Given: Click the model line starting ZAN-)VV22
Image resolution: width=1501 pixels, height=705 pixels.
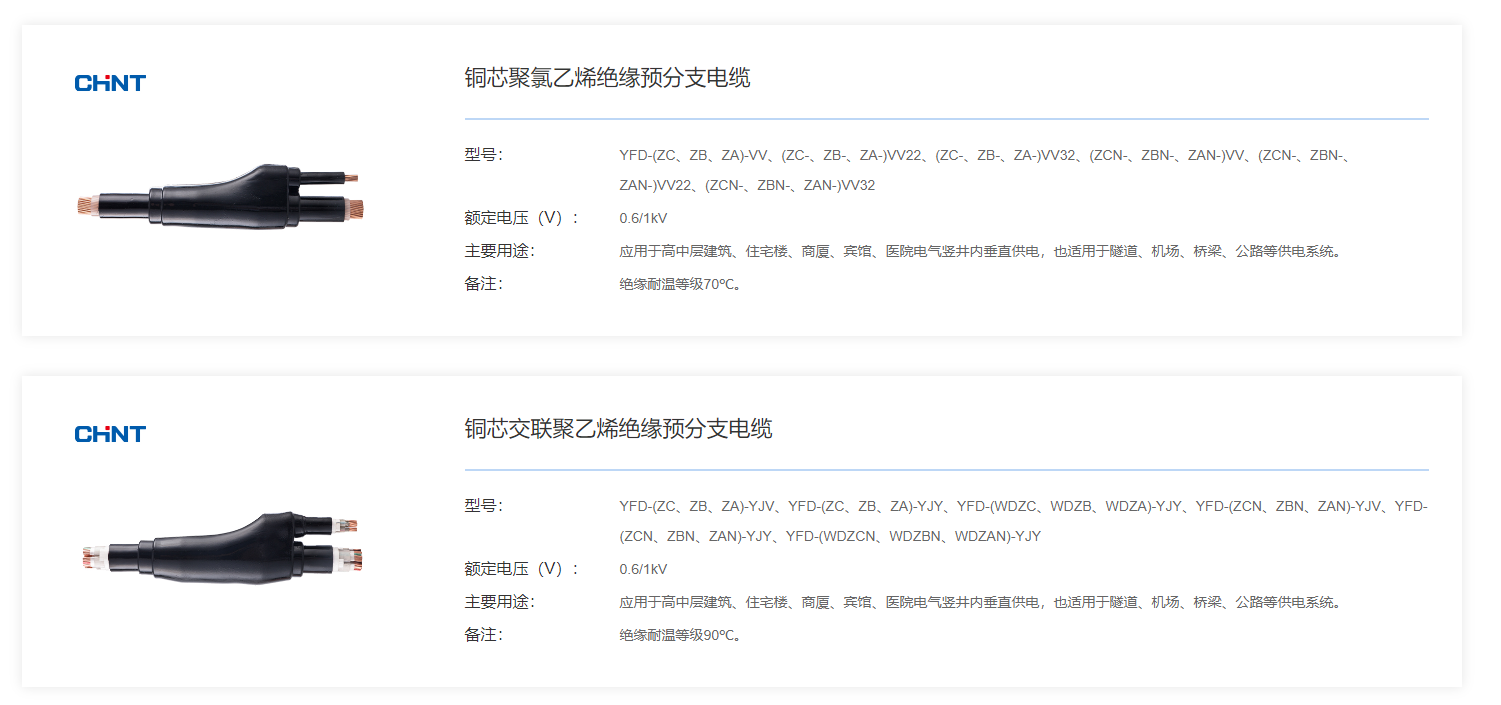Looking at the screenshot, I should tap(747, 186).
